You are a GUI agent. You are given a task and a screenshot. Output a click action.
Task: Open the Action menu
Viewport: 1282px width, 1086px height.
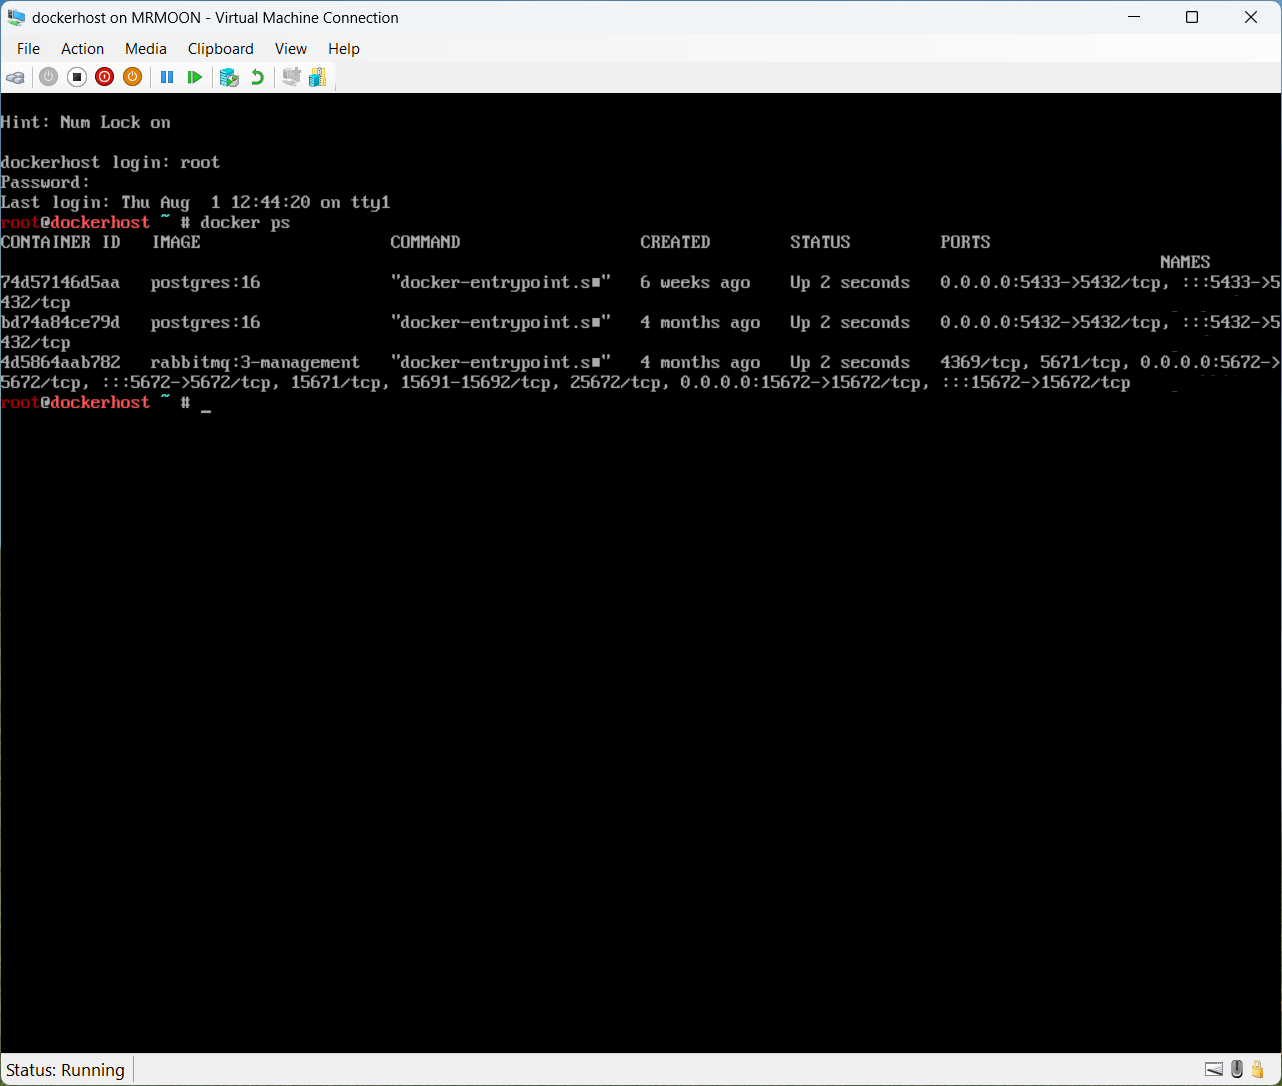pos(82,48)
